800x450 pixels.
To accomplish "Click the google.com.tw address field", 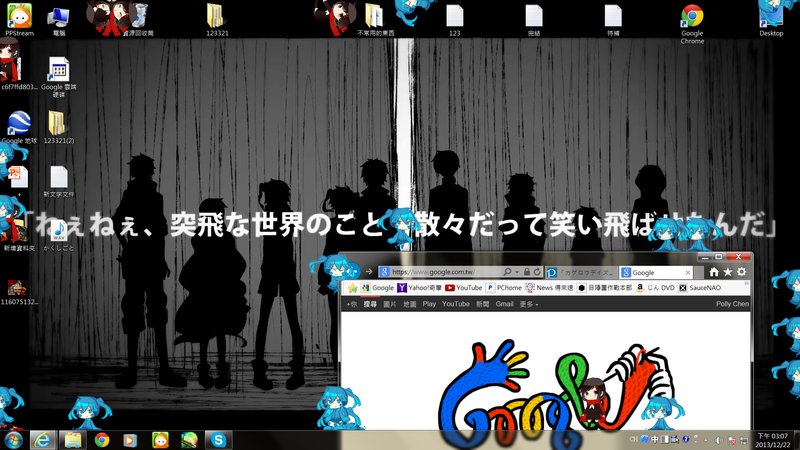I will (440, 272).
